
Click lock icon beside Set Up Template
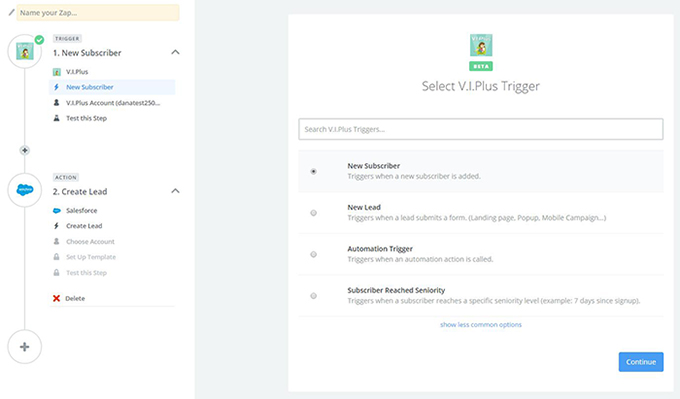pyautogui.click(x=56, y=257)
